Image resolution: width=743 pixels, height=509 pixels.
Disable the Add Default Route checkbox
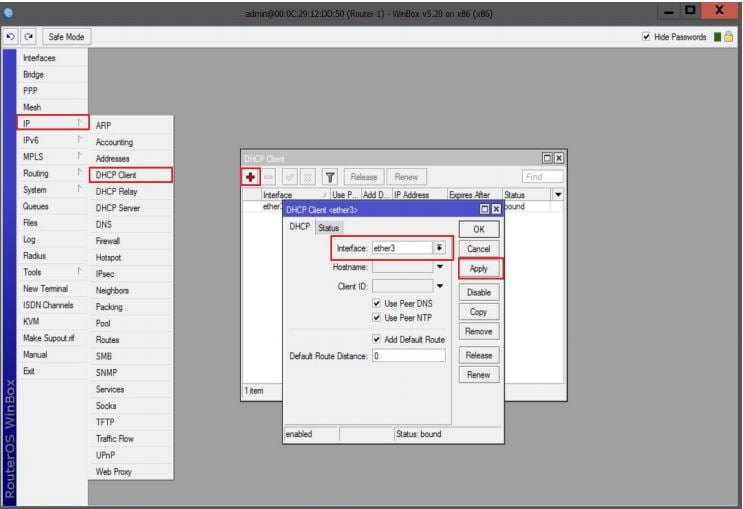[377, 339]
